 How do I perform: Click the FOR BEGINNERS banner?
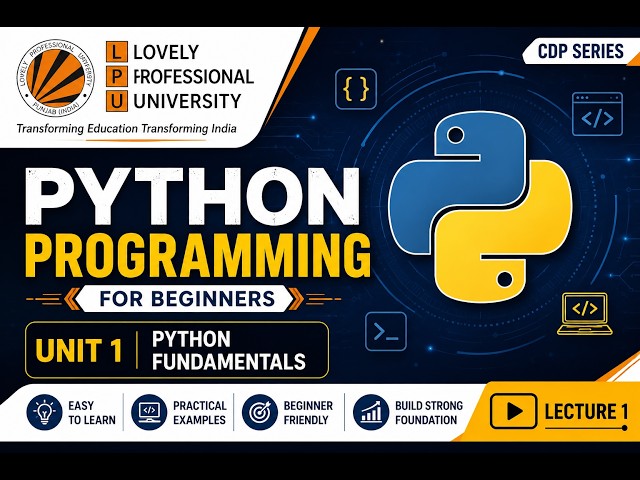[x=187, y=299]
